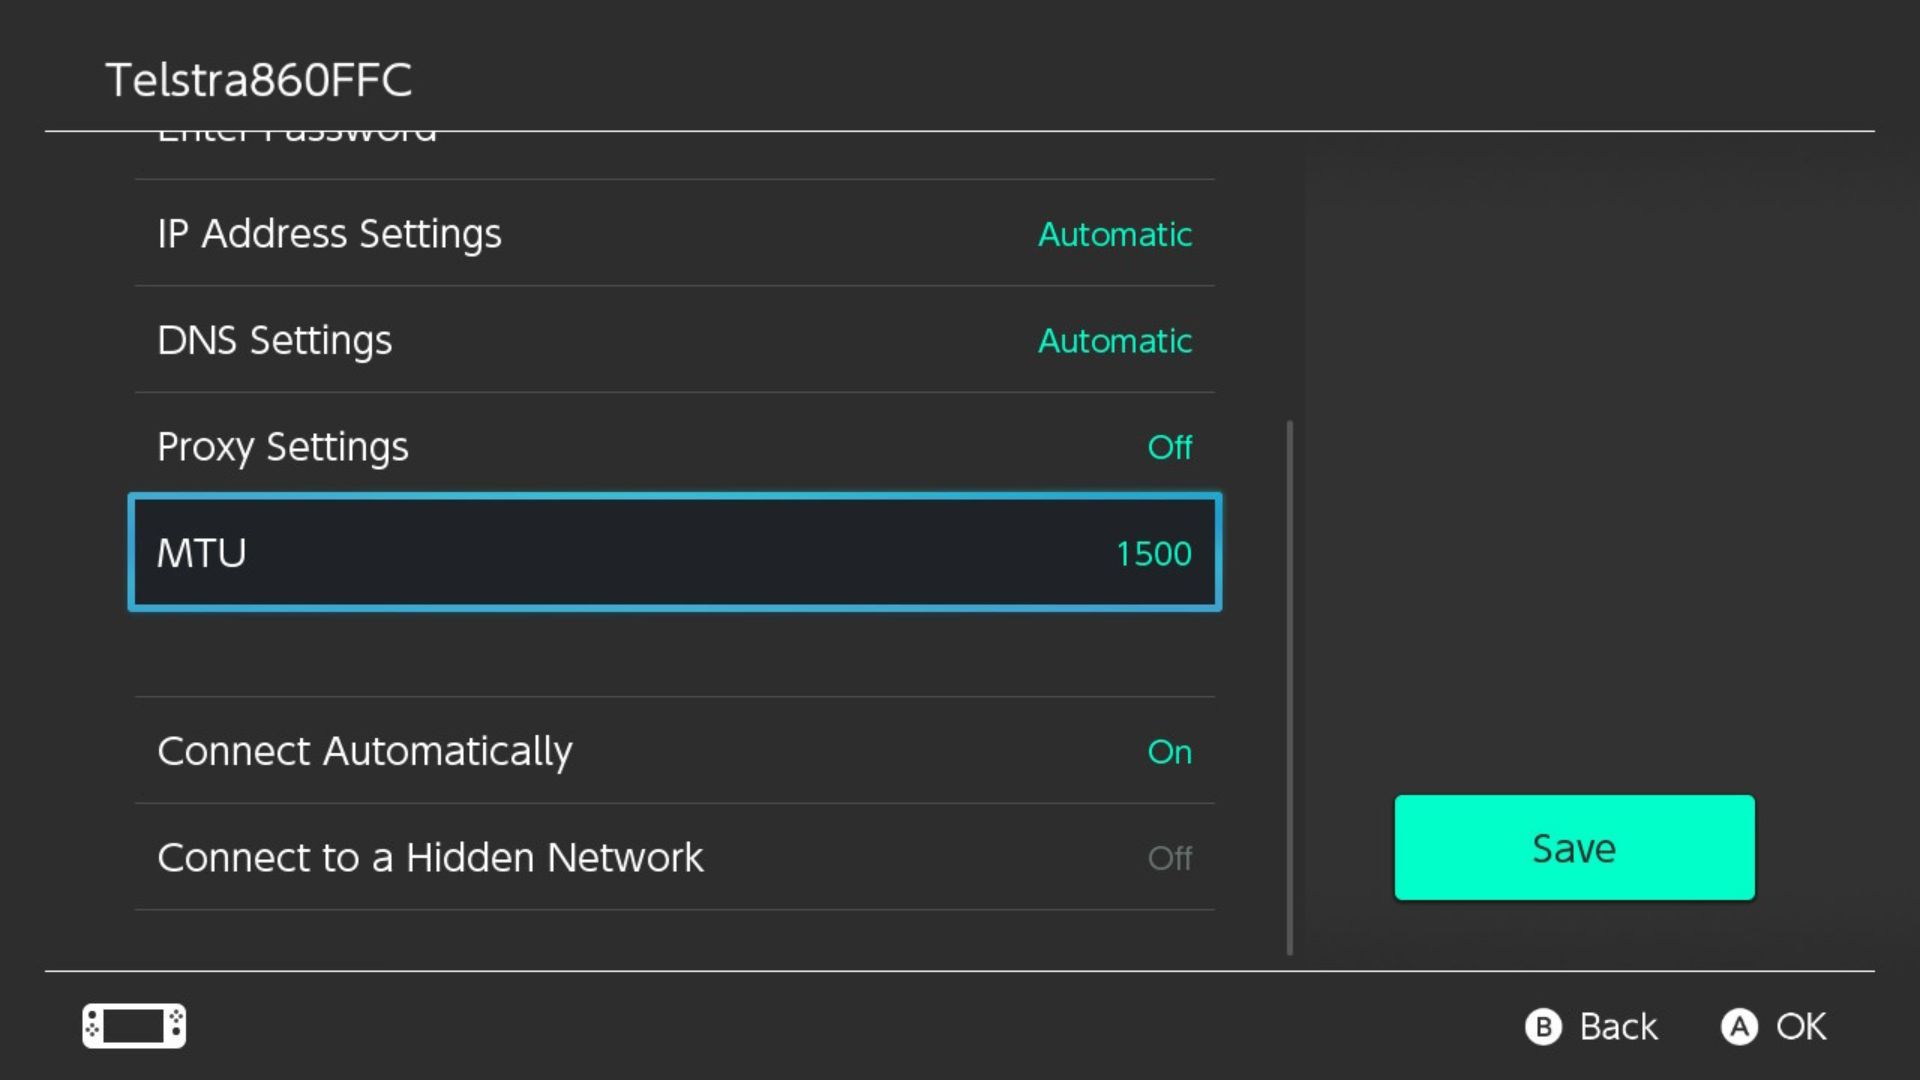
Task: Click the Back label in the bottom bar
Action: pyautogui.click(x=1617, y=1025)
